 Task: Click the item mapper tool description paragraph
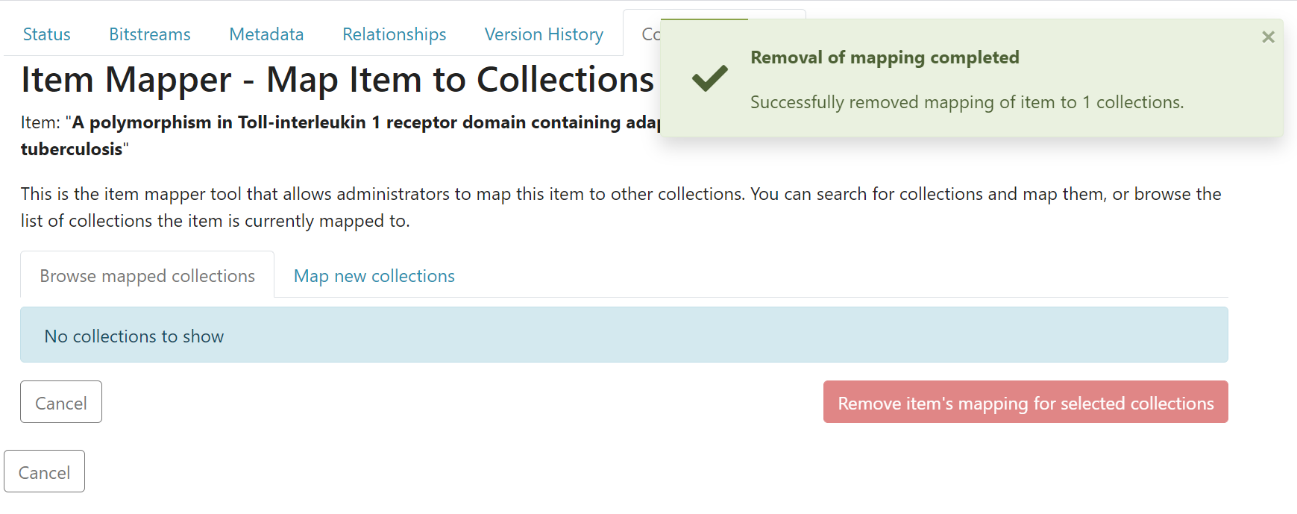click(620, 207)
